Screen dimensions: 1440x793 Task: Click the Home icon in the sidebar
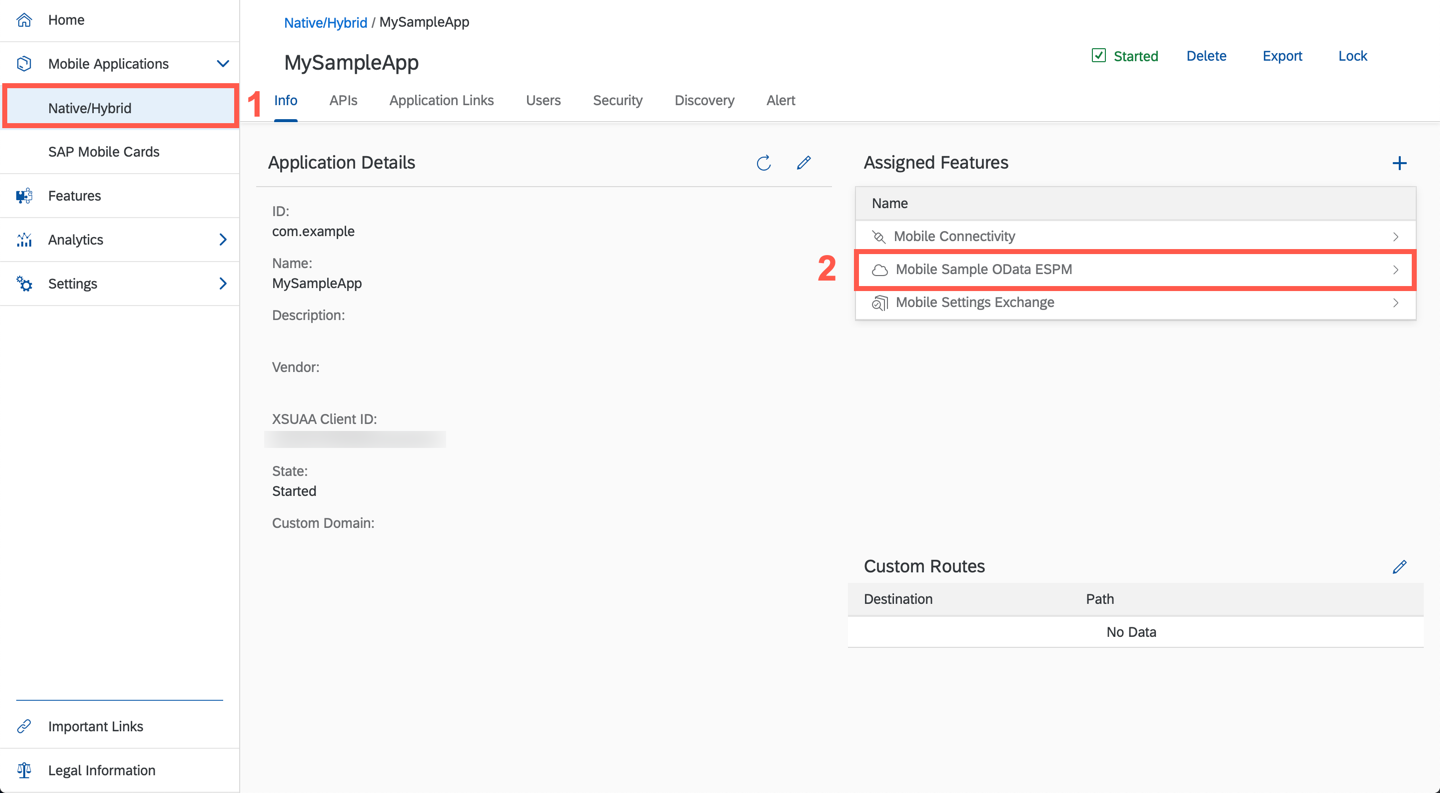(24, 20)
